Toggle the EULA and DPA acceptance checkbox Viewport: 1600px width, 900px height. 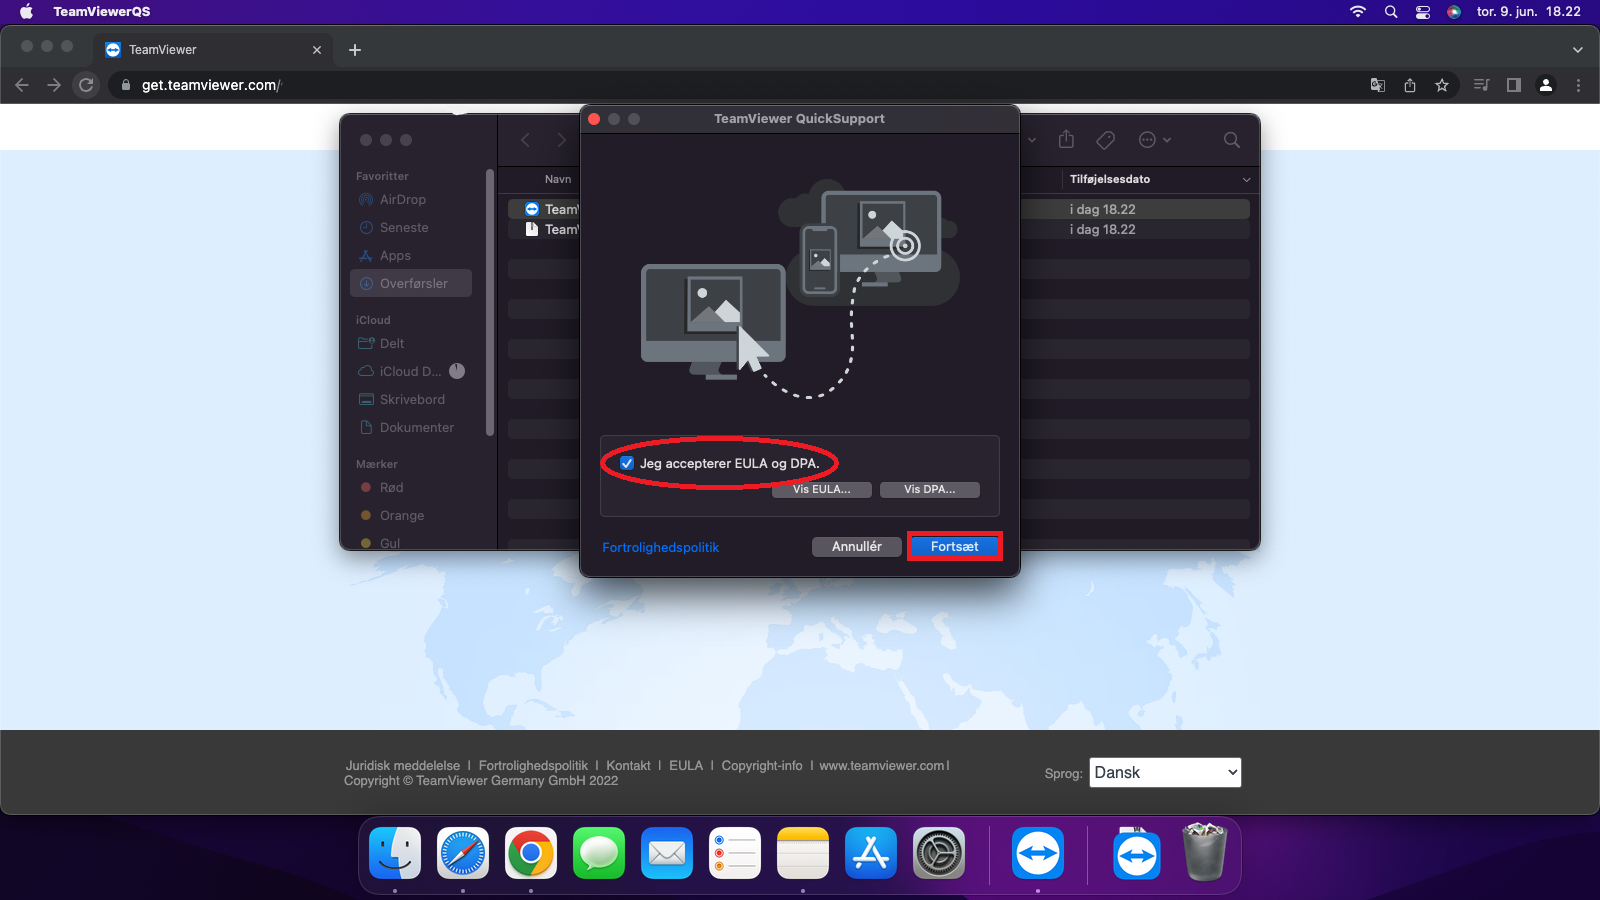627,463
